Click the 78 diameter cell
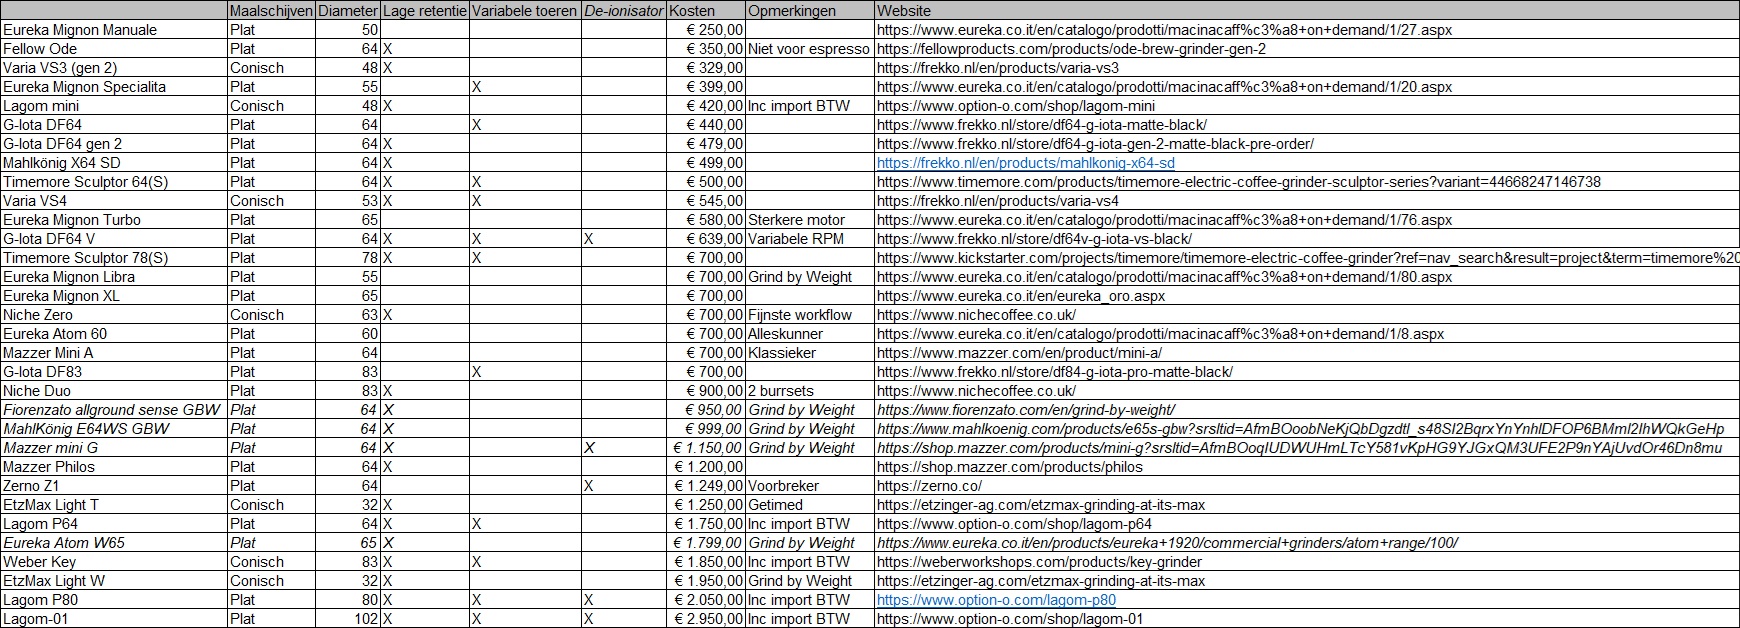 coord(348,258)
